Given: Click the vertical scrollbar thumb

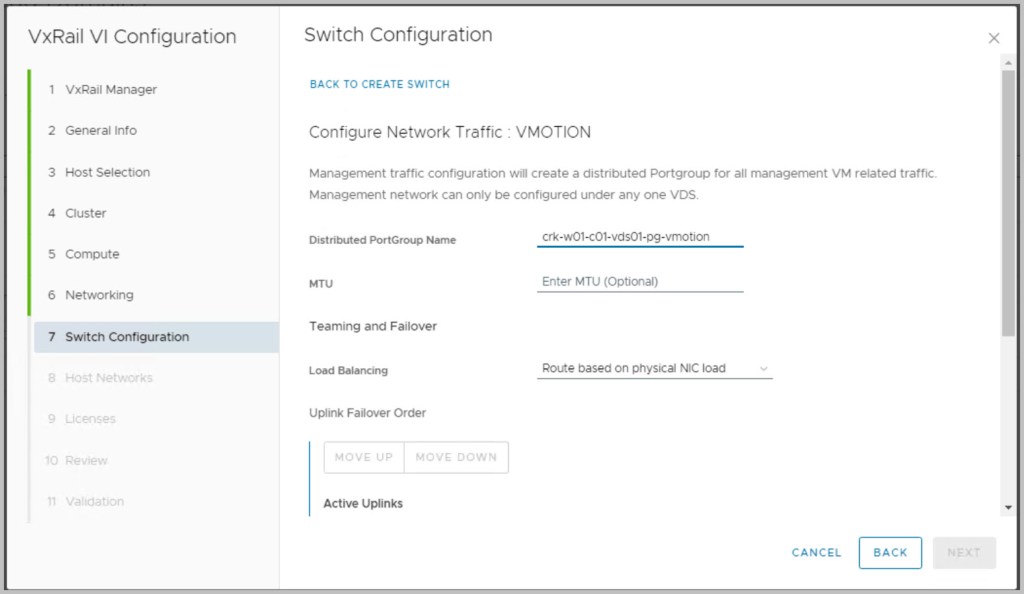Looking at the screenshot, I should click(1008, 200).
